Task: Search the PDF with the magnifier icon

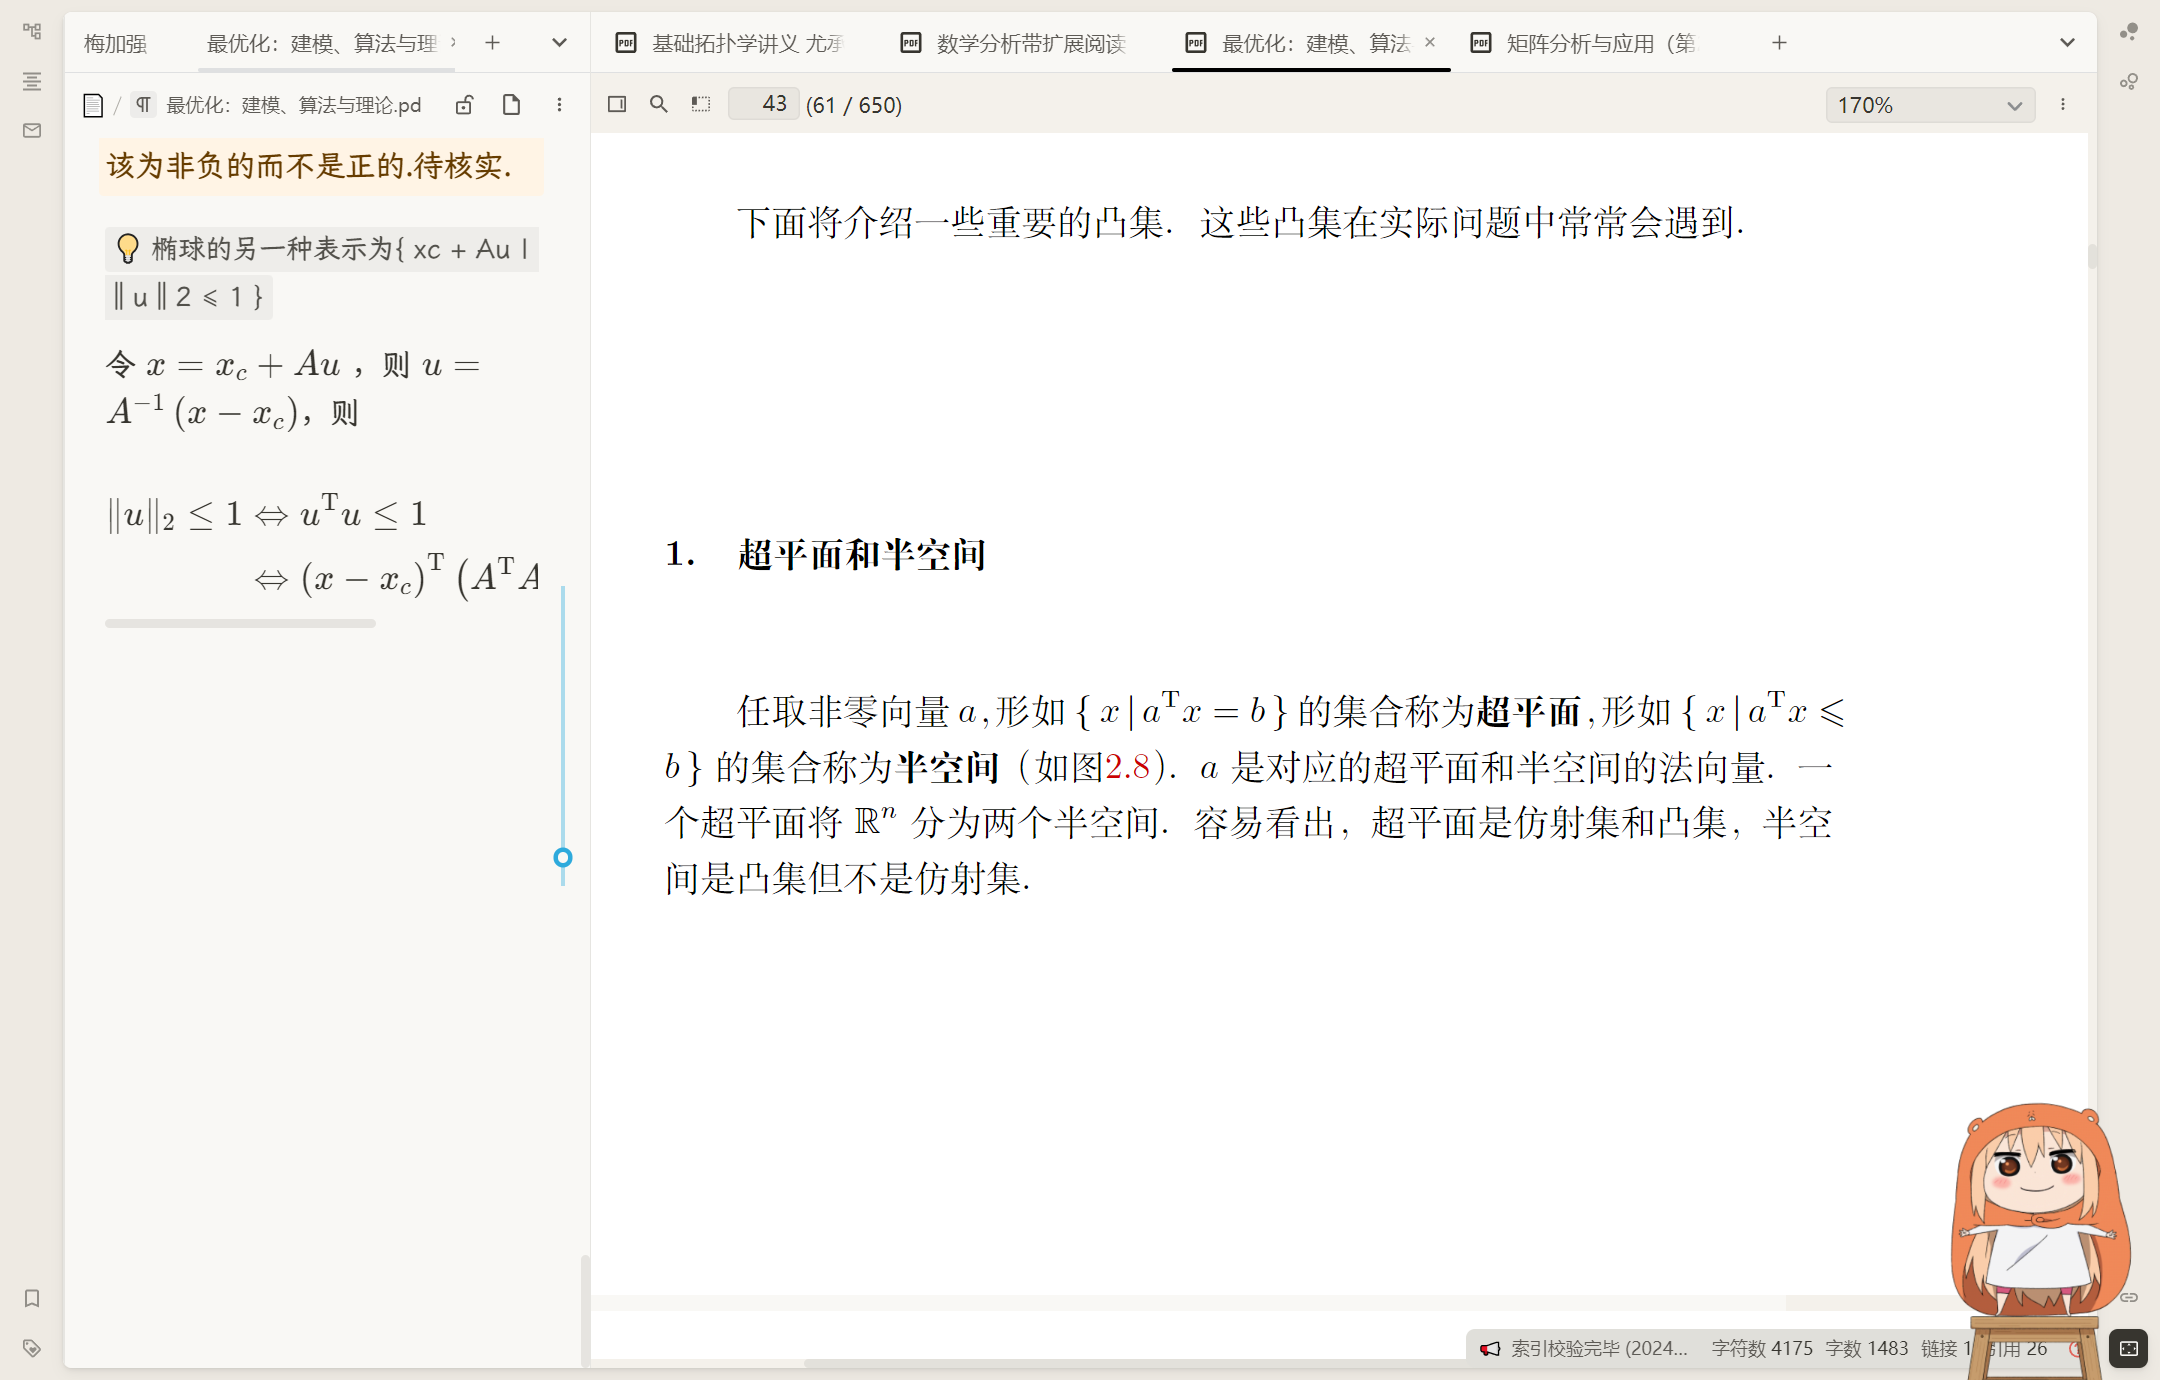Action: pos(658,104)
